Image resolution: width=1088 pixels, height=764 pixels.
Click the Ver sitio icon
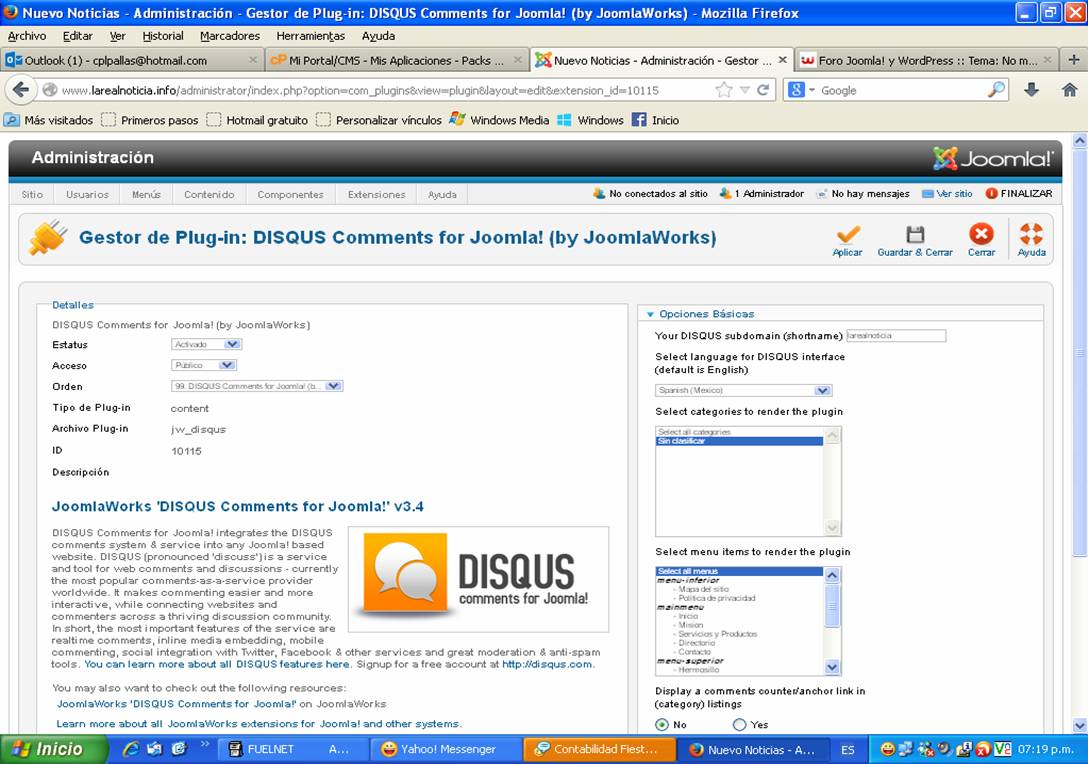(928, 194)
